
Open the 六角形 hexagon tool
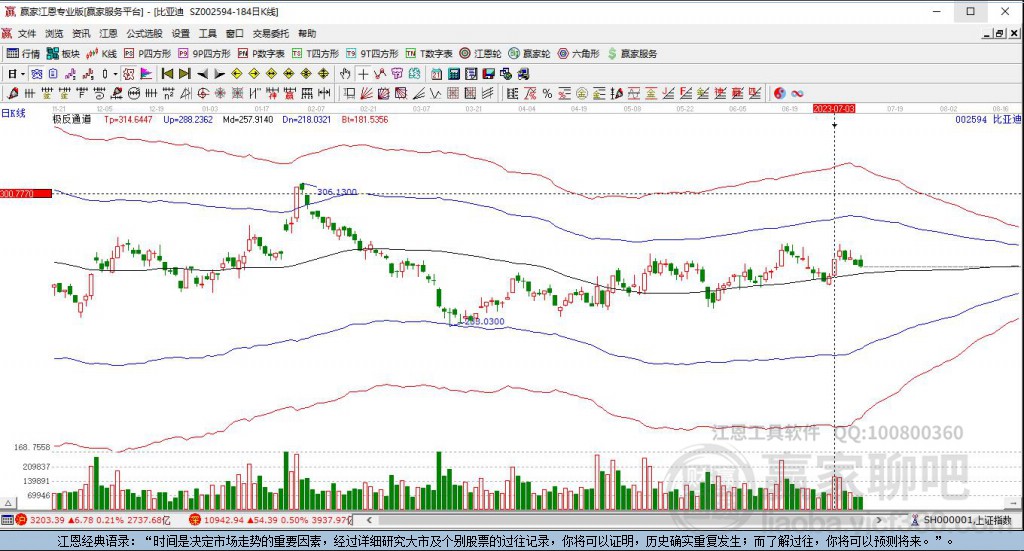[579, 54]
